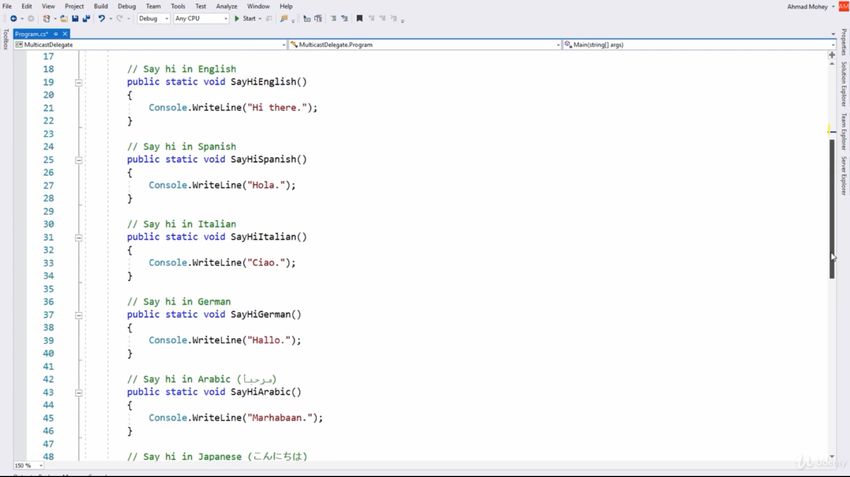Open the Test menu
Image resolution: width=850 pixels, height=477 pixels.
coord(201,6)
